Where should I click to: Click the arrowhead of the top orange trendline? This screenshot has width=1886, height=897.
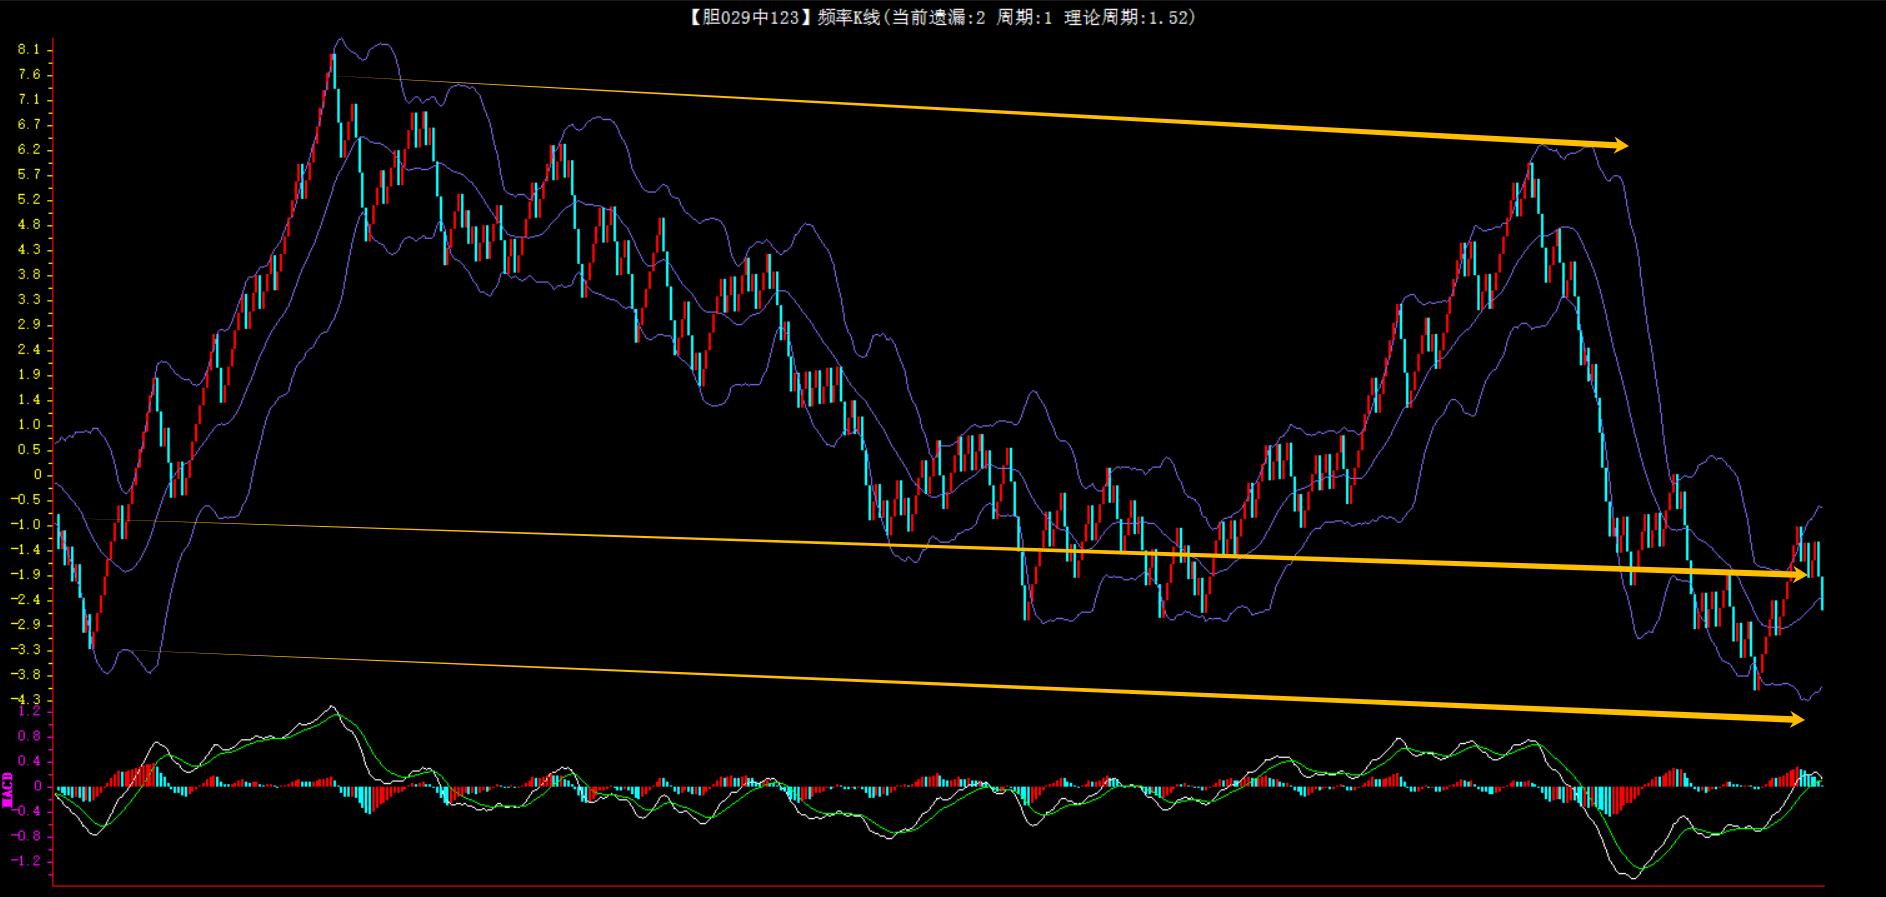(1620, 146)
